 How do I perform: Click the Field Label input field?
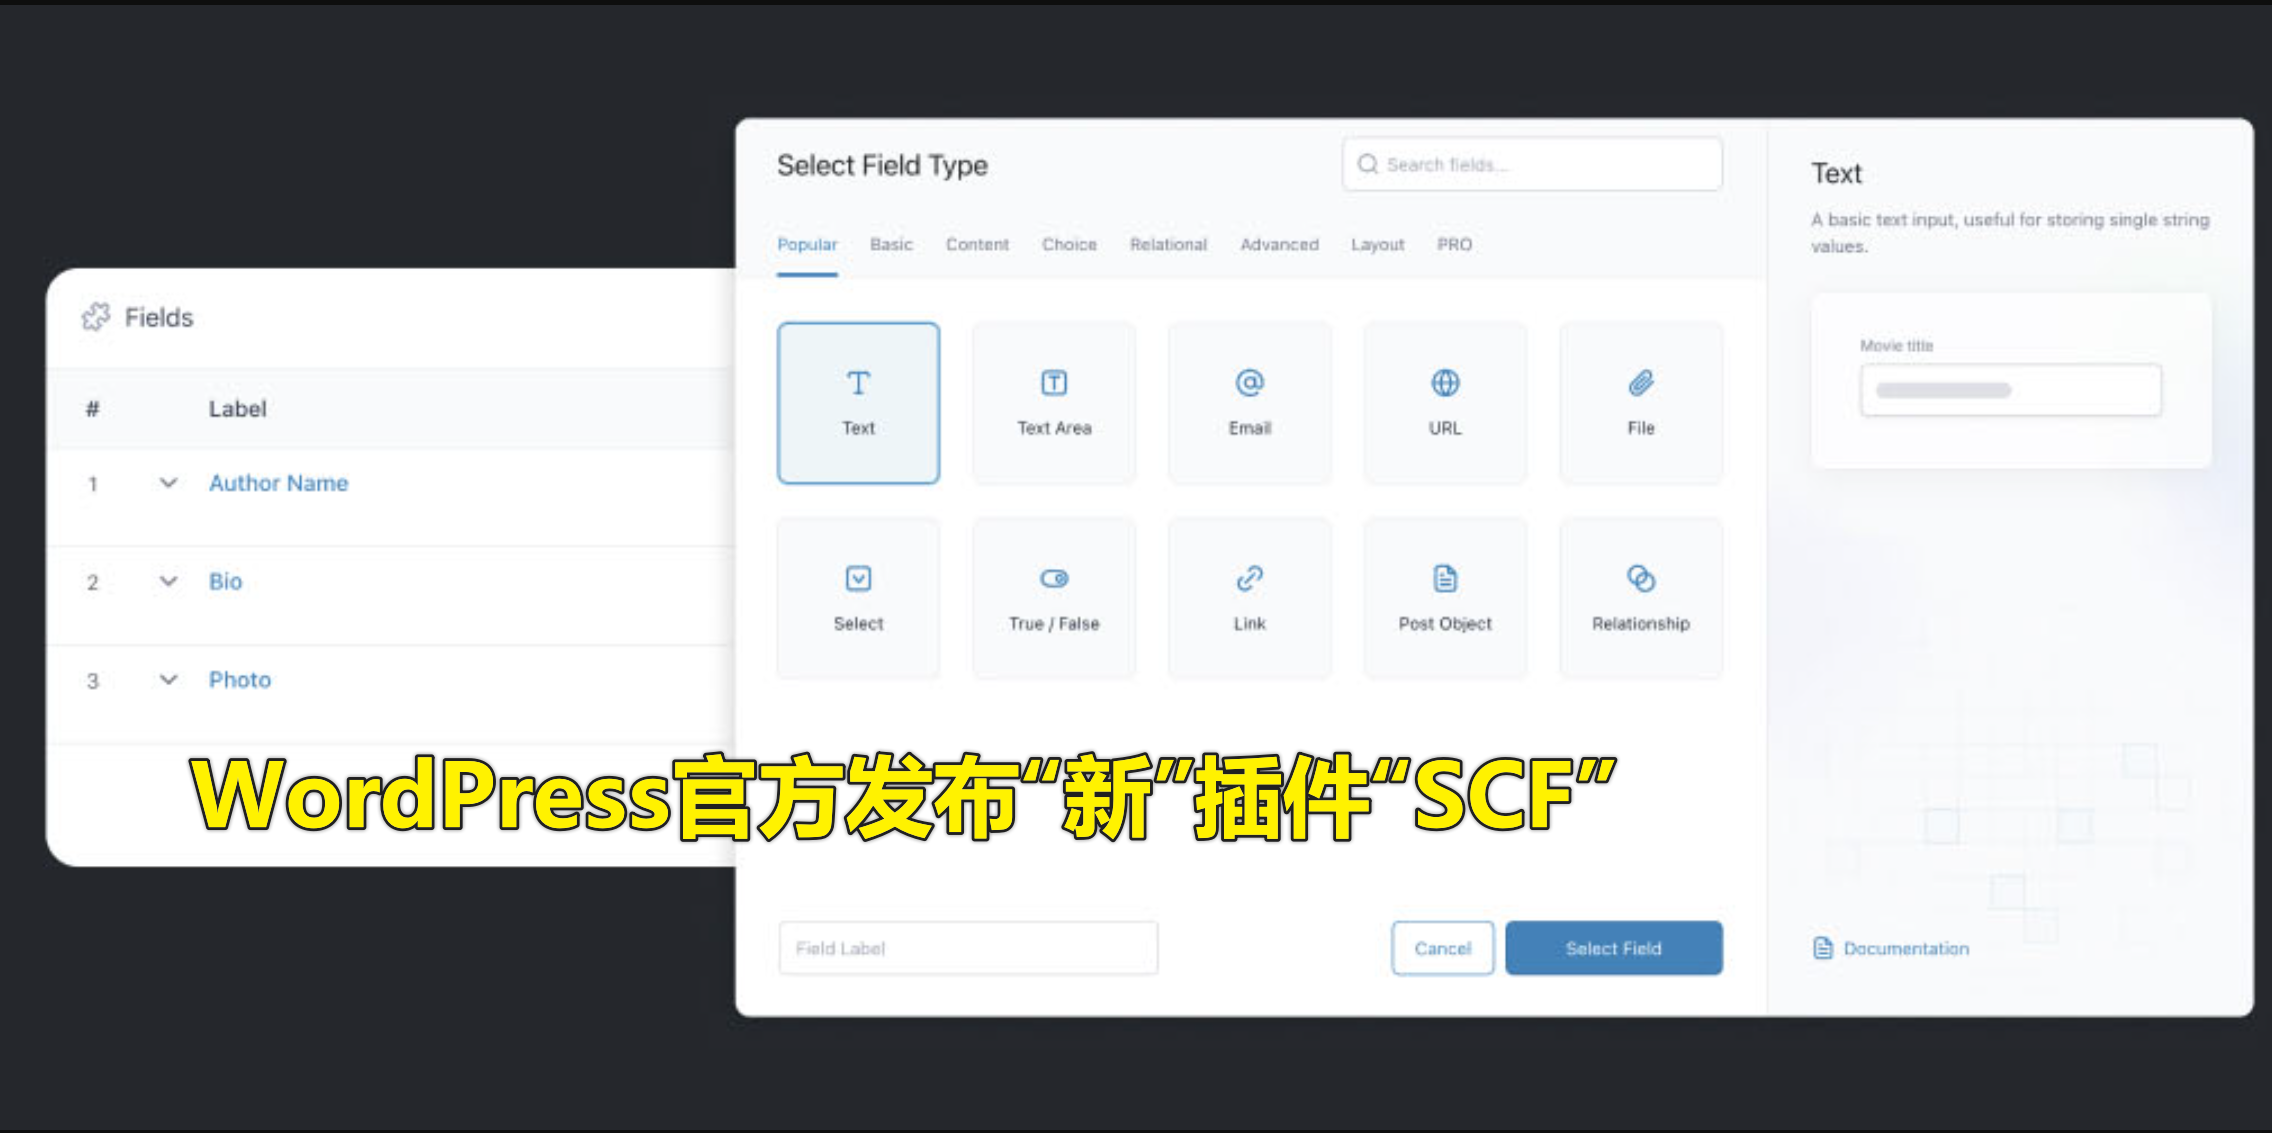(966, 948)
